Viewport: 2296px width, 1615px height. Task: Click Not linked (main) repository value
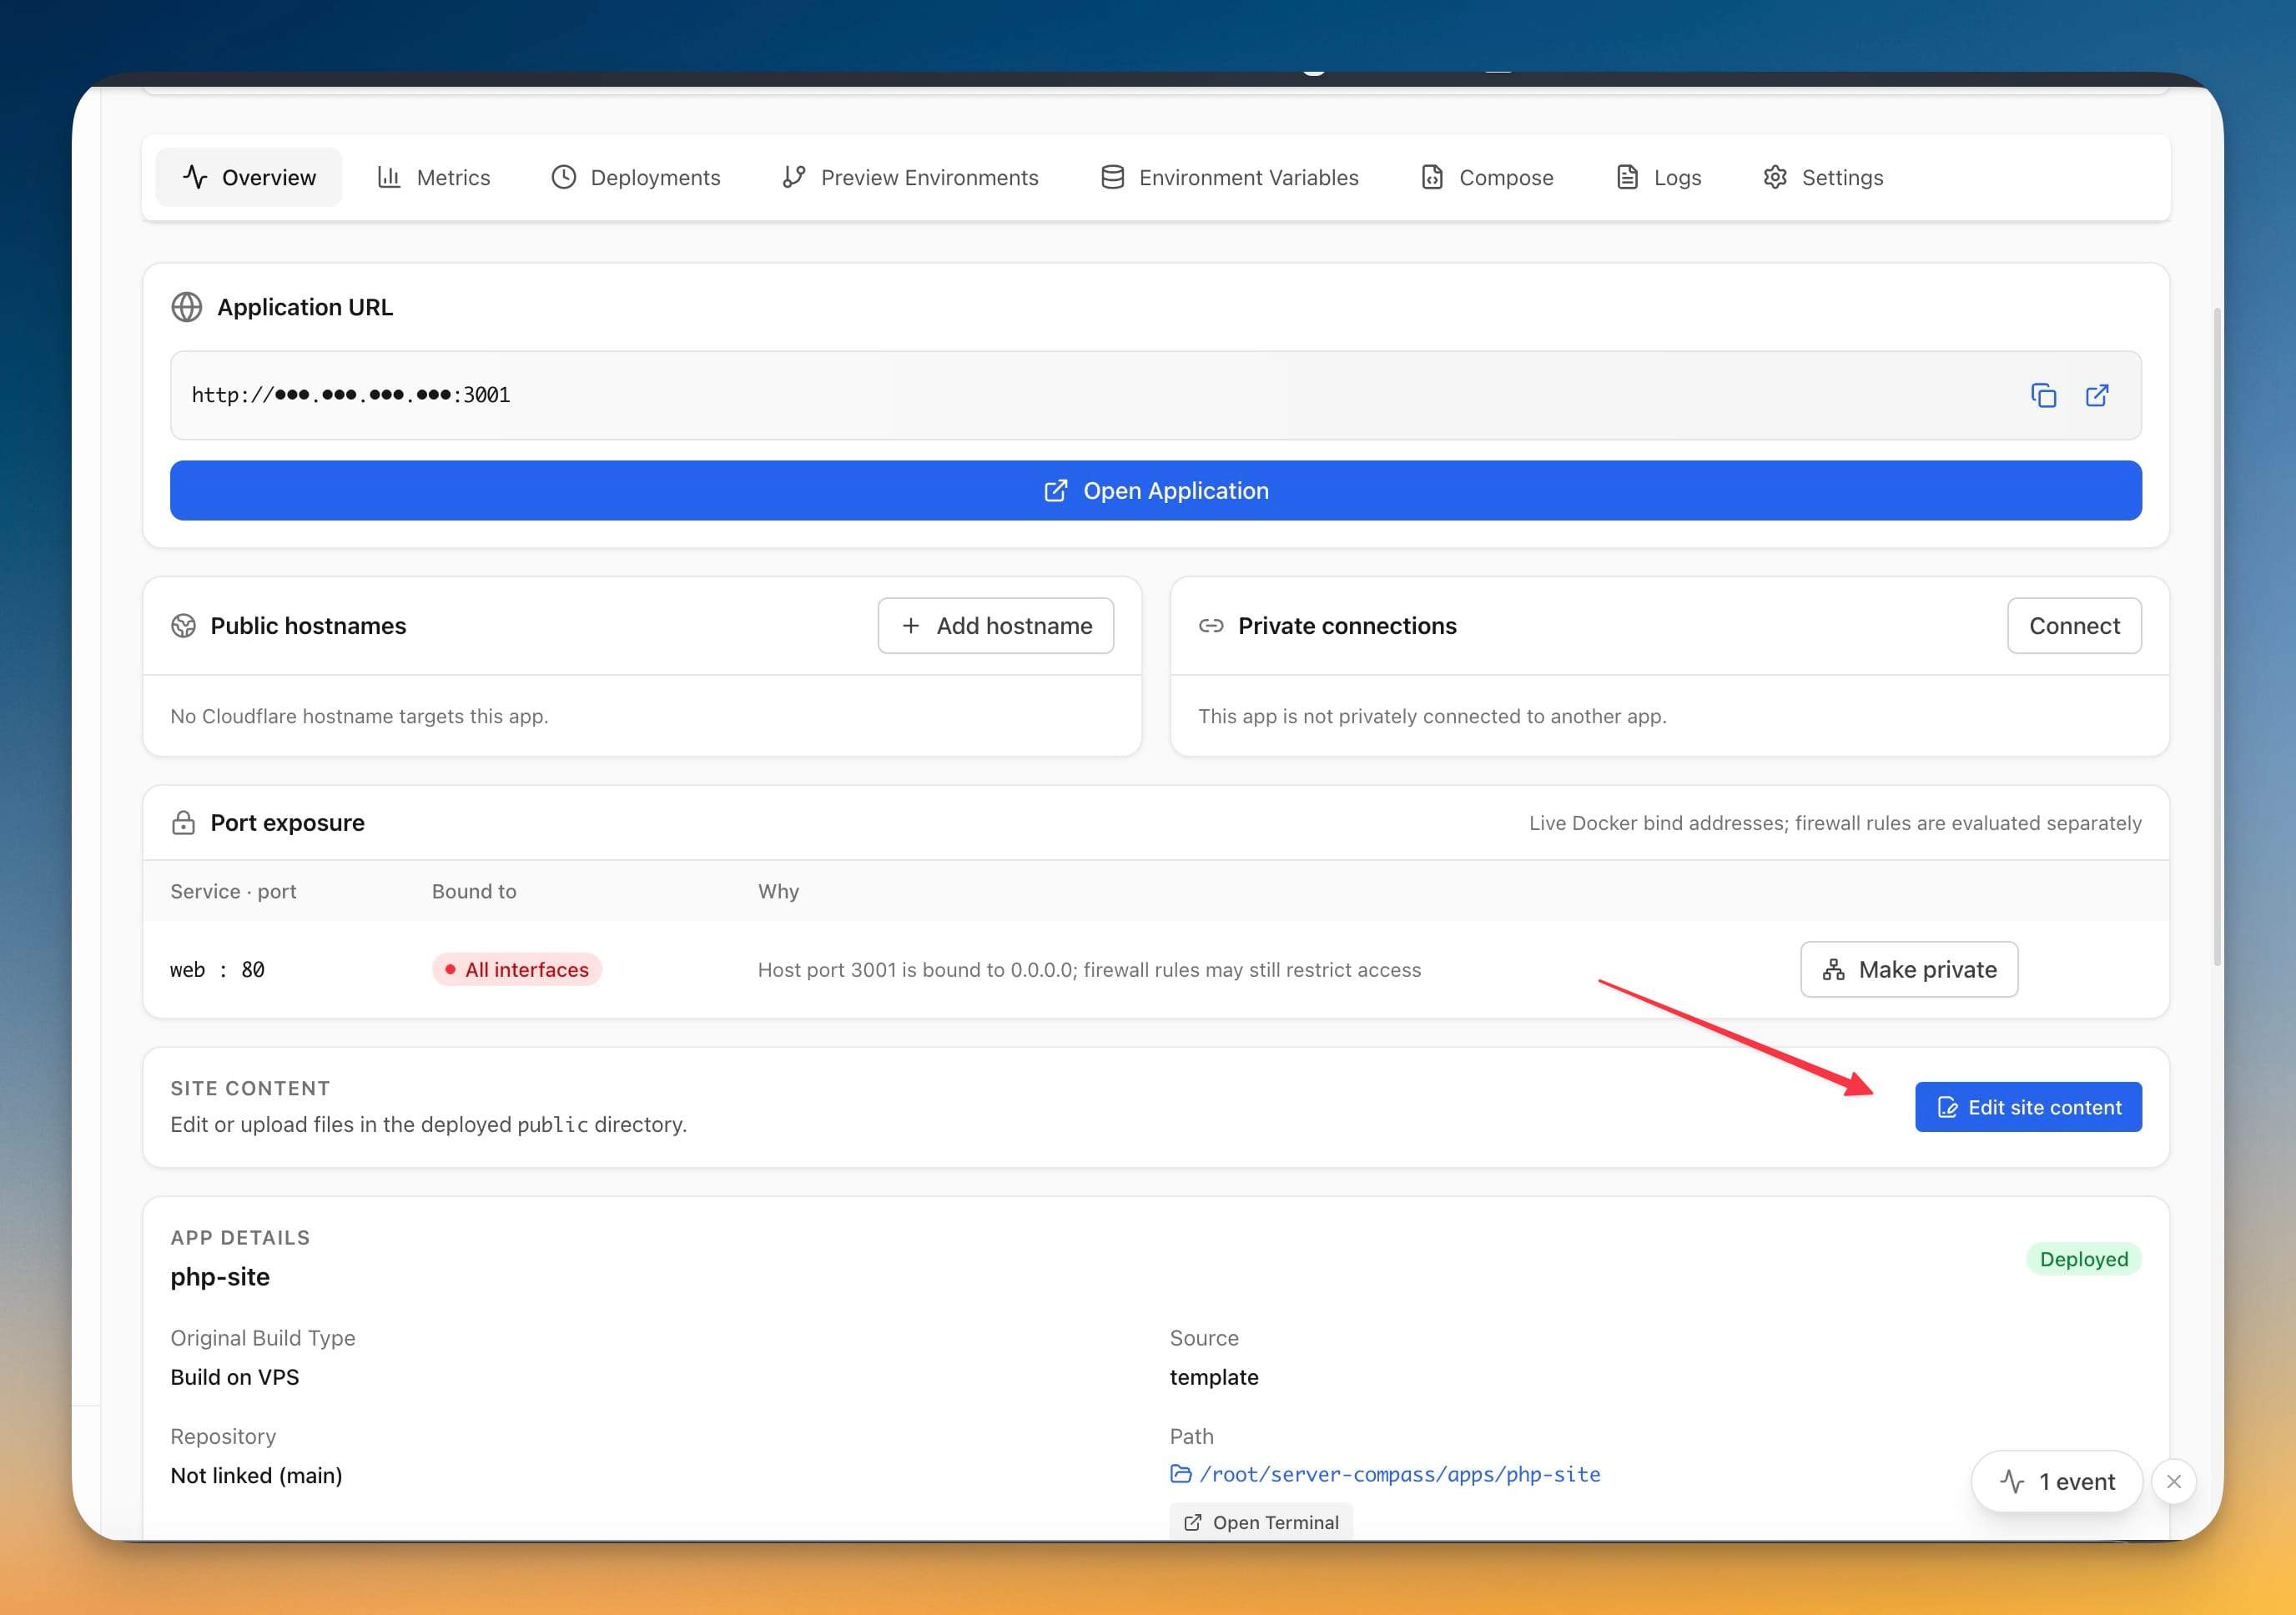[256, 1476]
